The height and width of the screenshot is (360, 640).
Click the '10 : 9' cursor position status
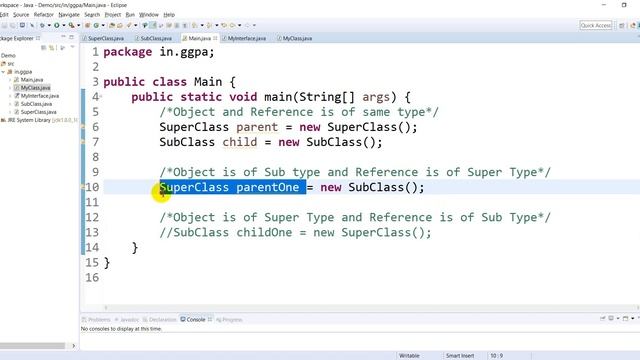tap(496, 356)
